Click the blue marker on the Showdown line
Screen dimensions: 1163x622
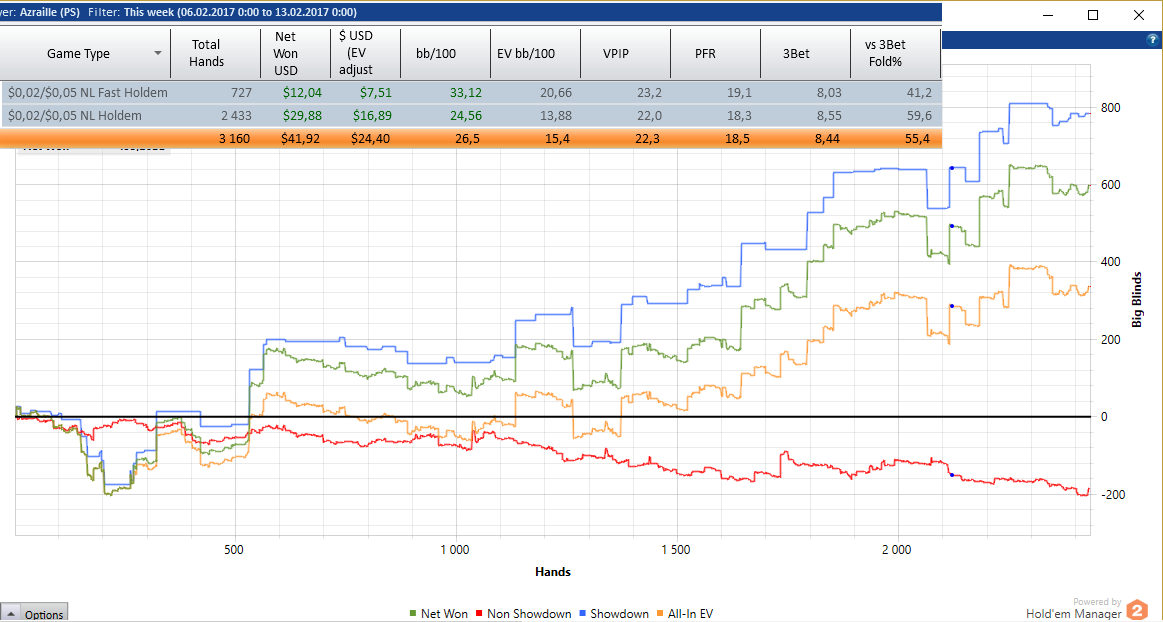click(x=952, y=168)
